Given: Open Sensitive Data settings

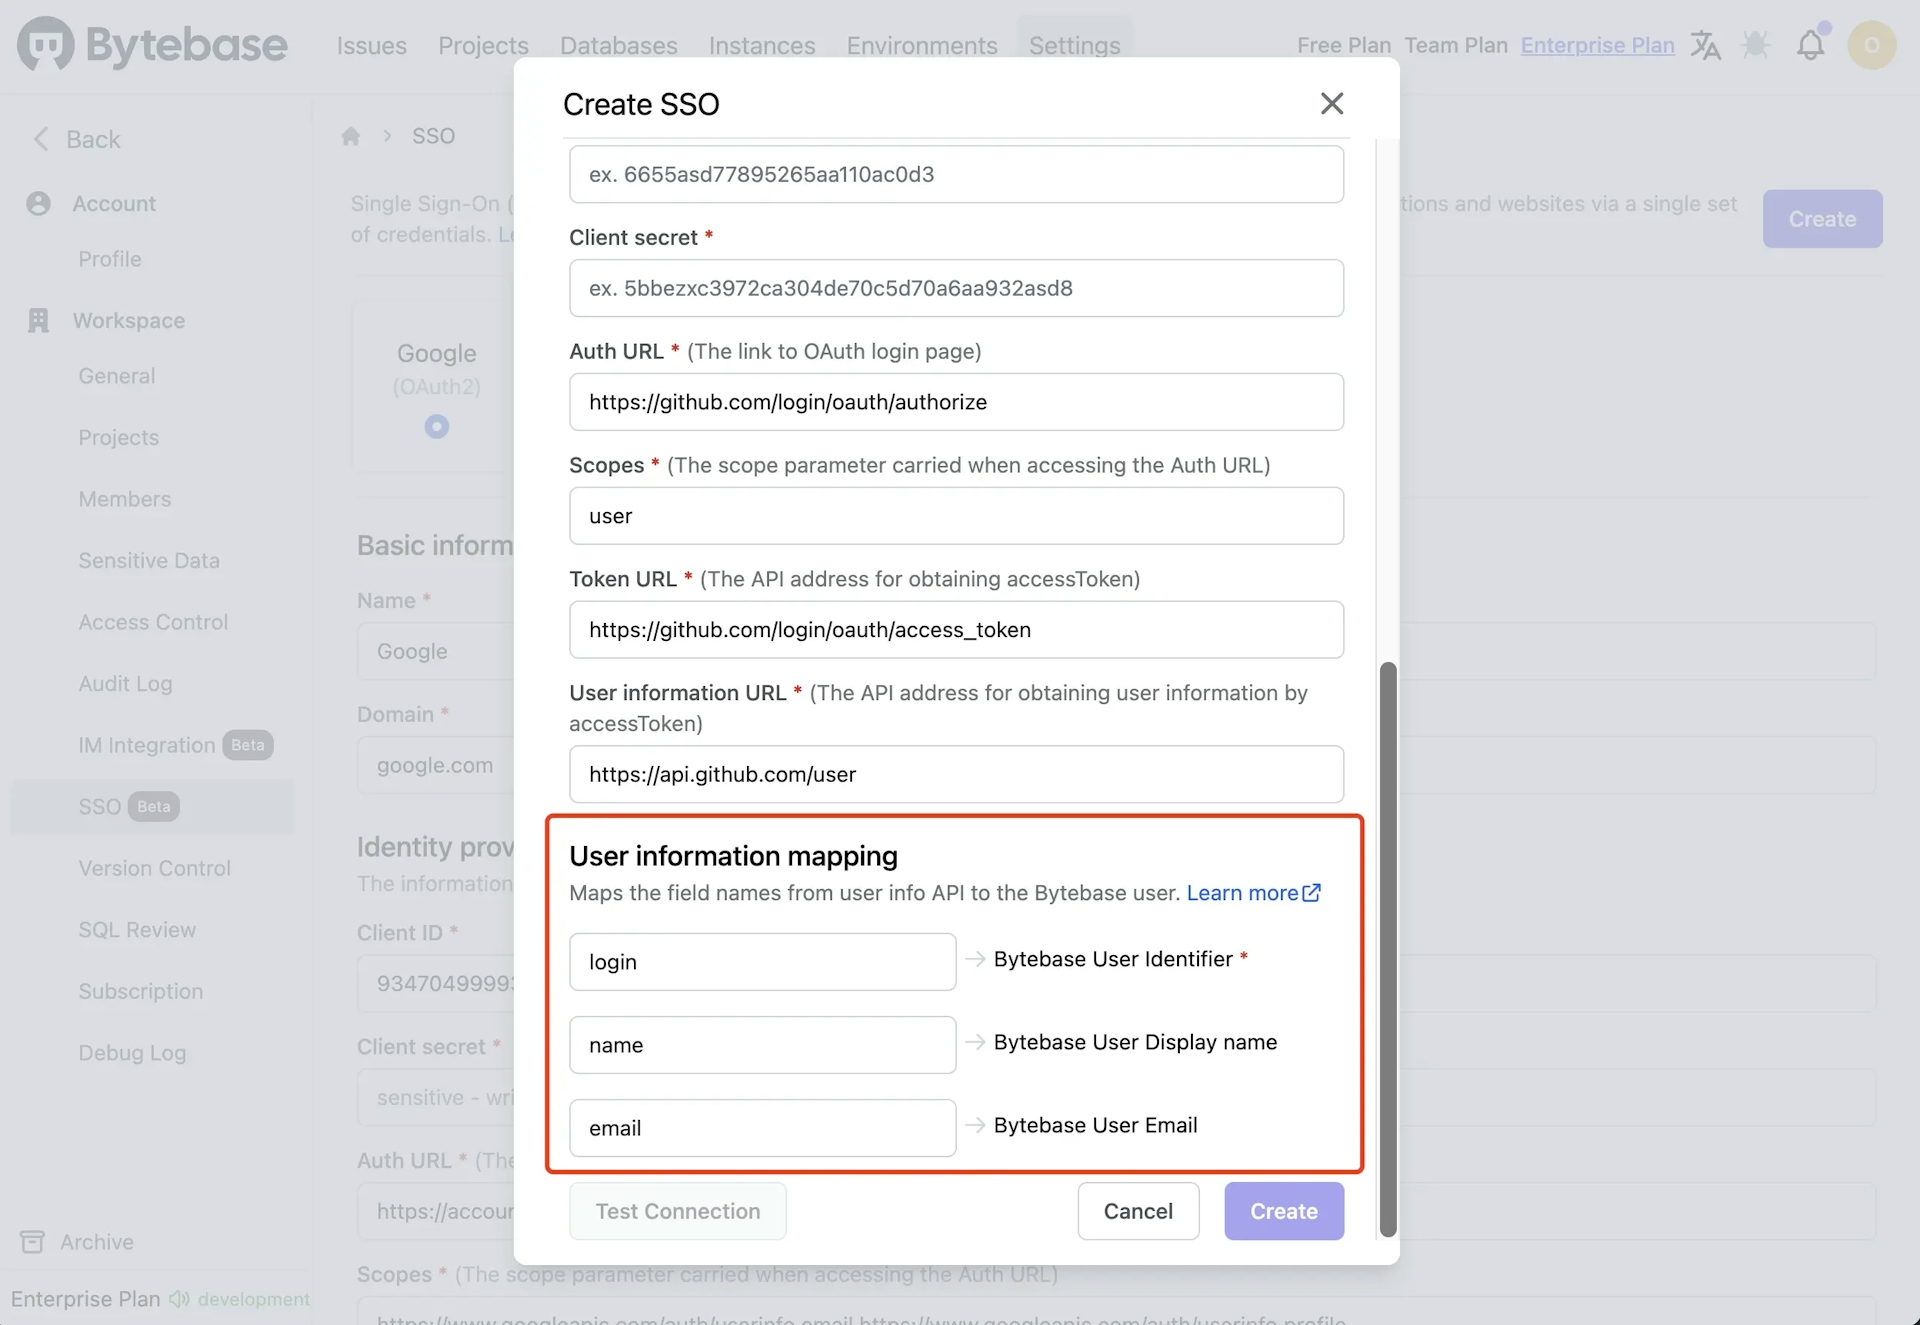Looking at the screenshot, I should 149,560.
